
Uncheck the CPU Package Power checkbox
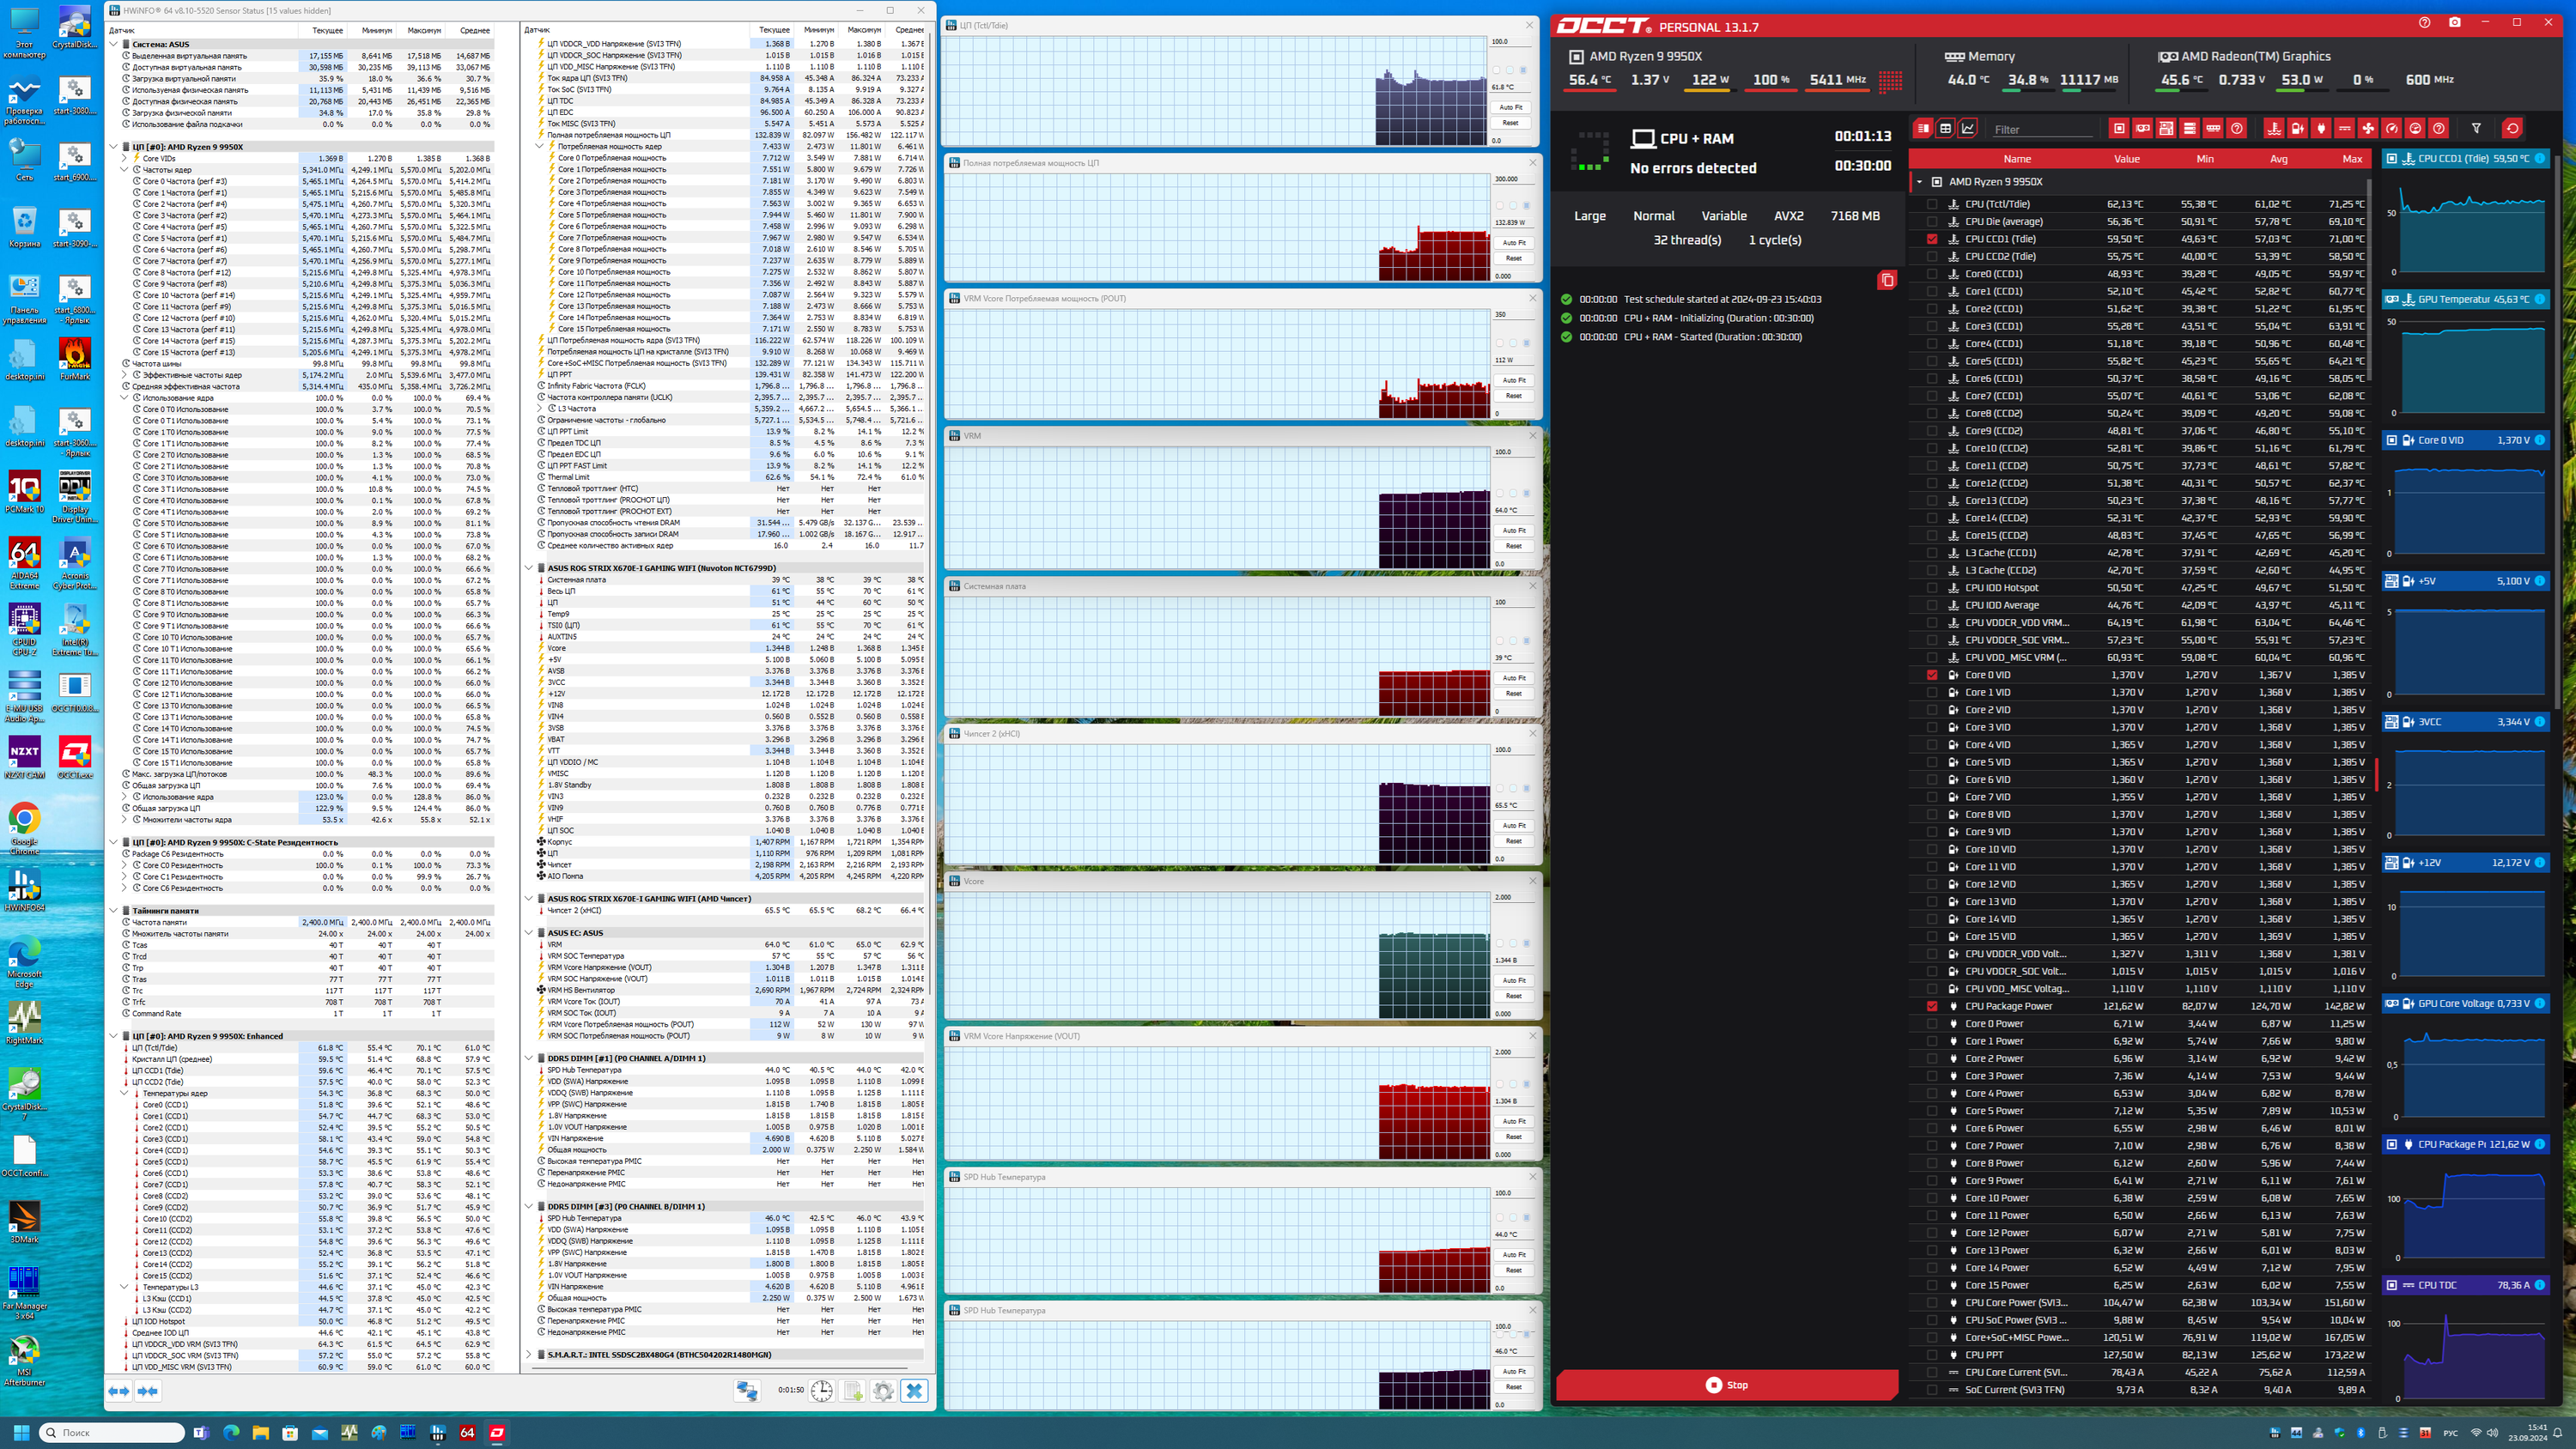(x=1932, y=1006)
